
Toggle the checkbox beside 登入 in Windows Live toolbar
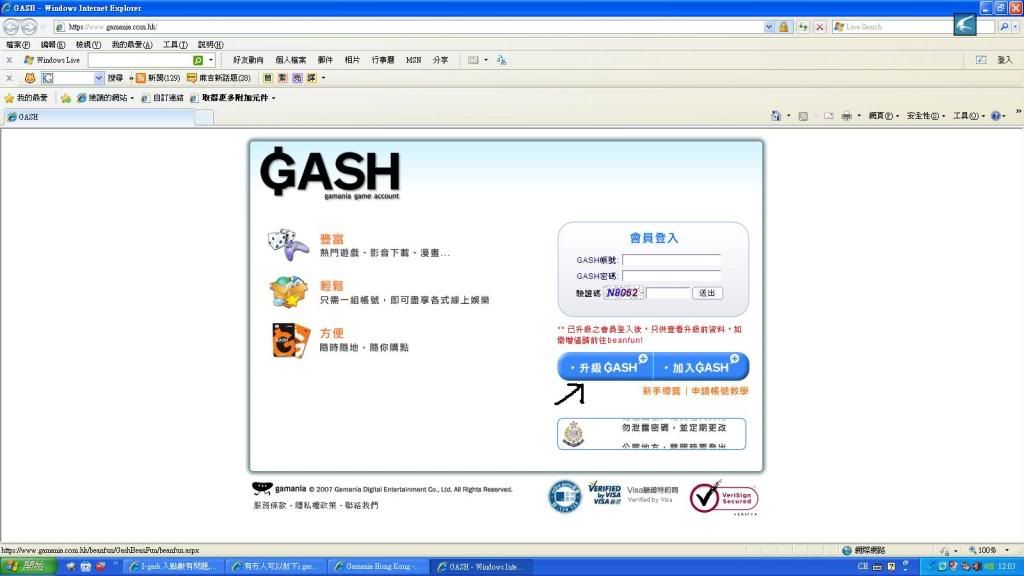pyautogui.click(x=981, y=60)
